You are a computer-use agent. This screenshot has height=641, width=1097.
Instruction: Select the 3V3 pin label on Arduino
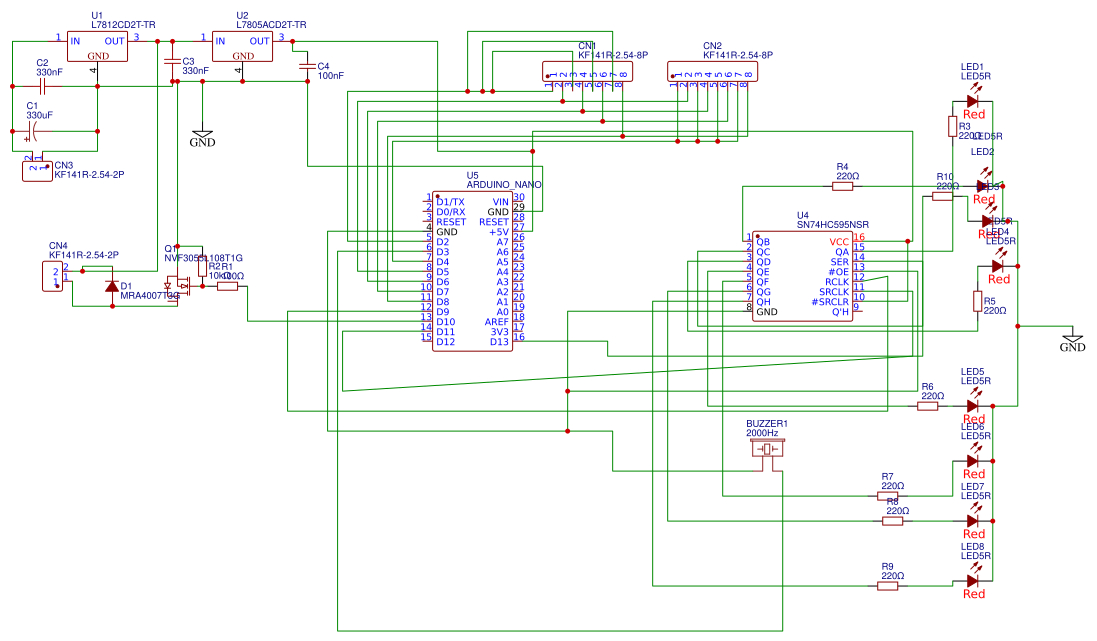pyautogui.click(x=500, y=332)
